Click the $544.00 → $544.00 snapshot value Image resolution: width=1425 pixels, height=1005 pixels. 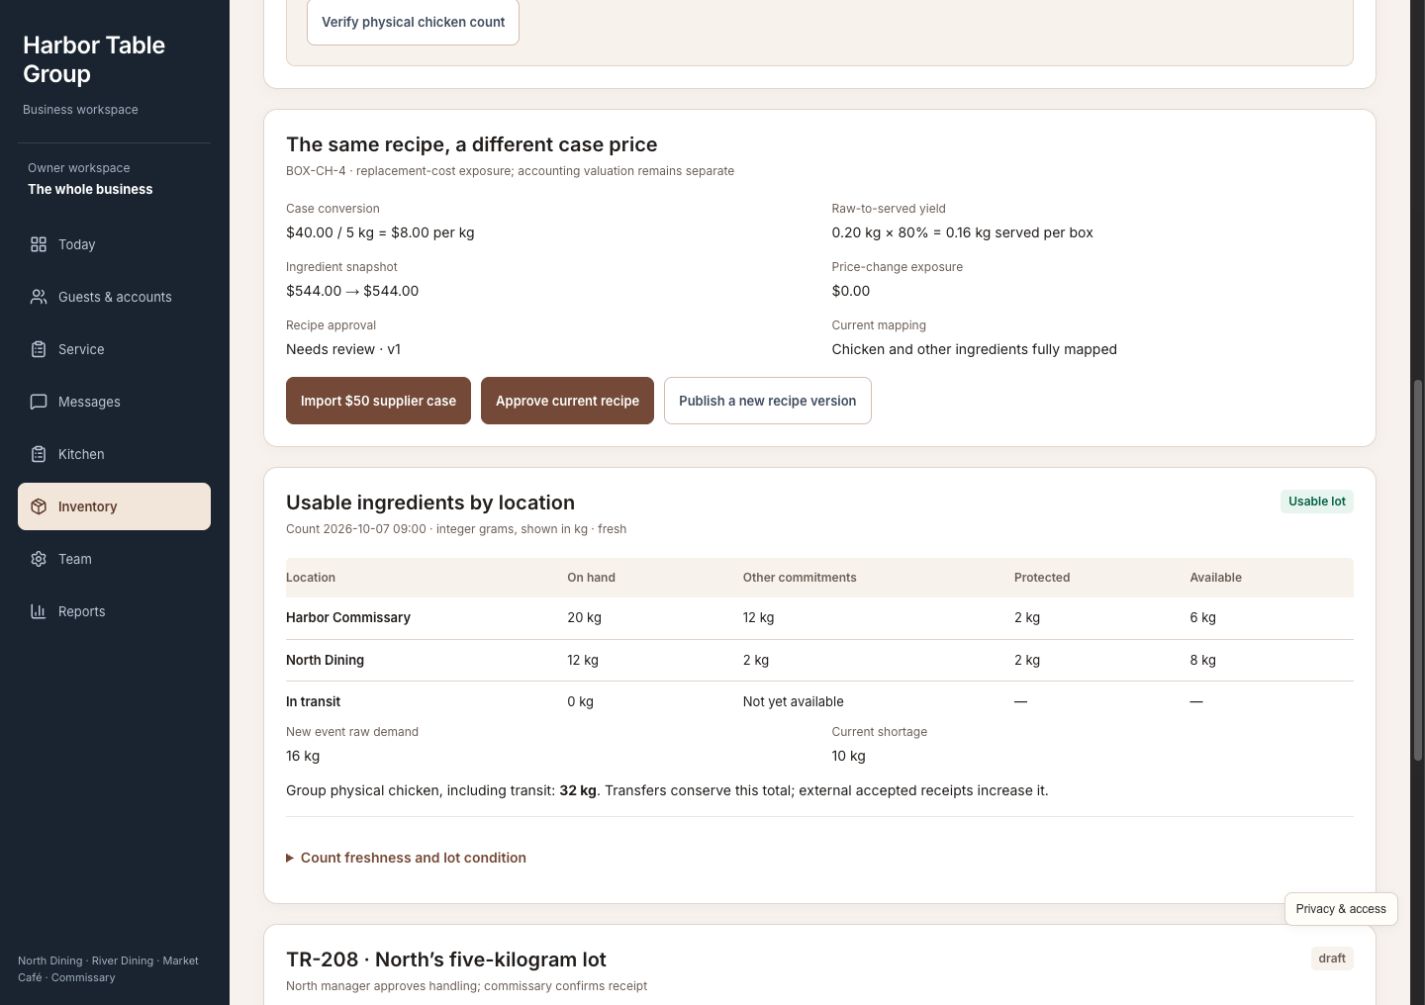(352, 291)
